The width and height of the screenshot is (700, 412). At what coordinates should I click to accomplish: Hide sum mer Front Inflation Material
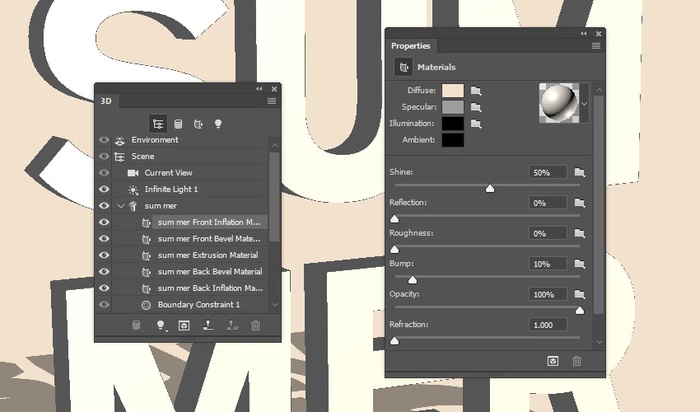point(104,222)
